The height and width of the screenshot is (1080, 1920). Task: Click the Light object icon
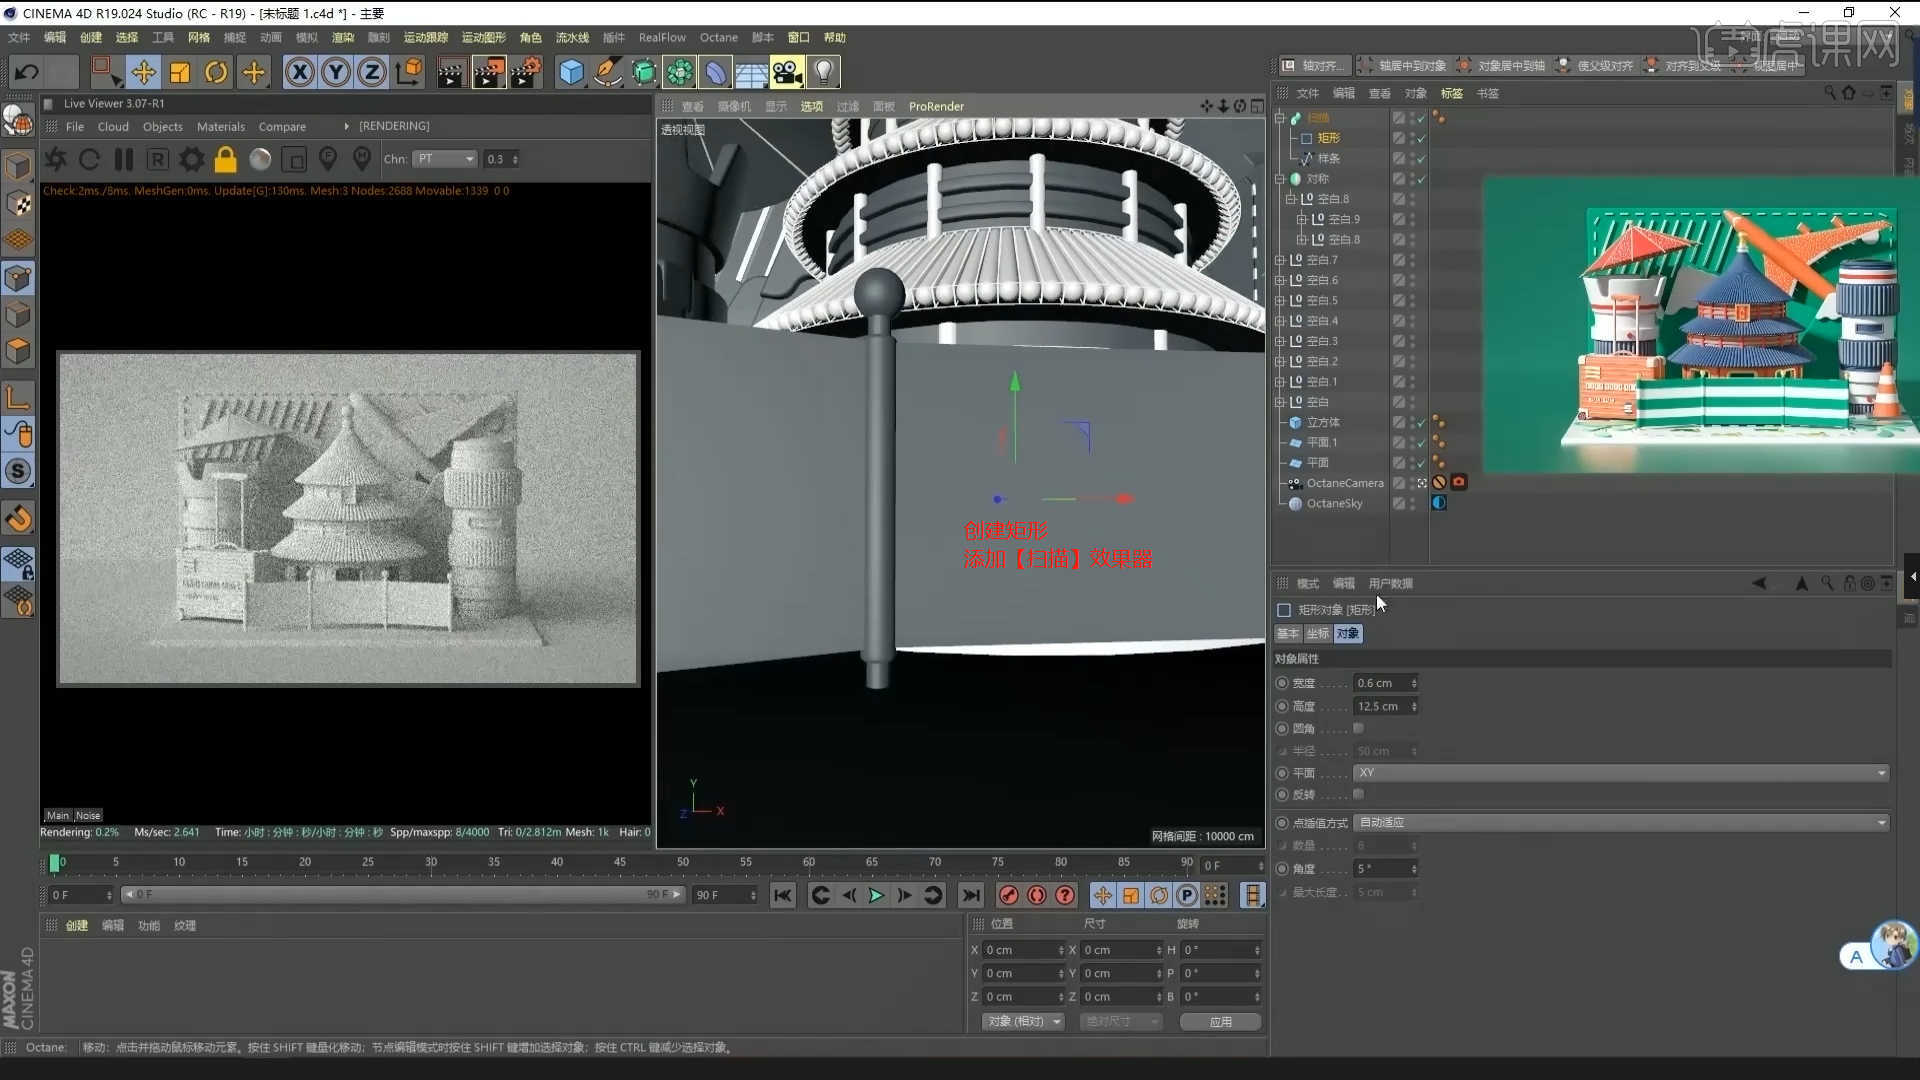[x=823, y=72]
